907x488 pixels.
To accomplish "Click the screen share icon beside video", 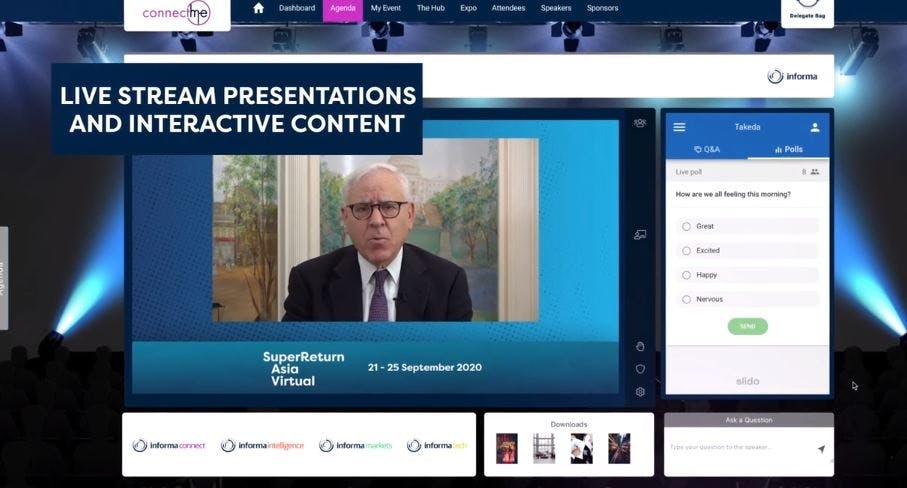I will (640, 235).
